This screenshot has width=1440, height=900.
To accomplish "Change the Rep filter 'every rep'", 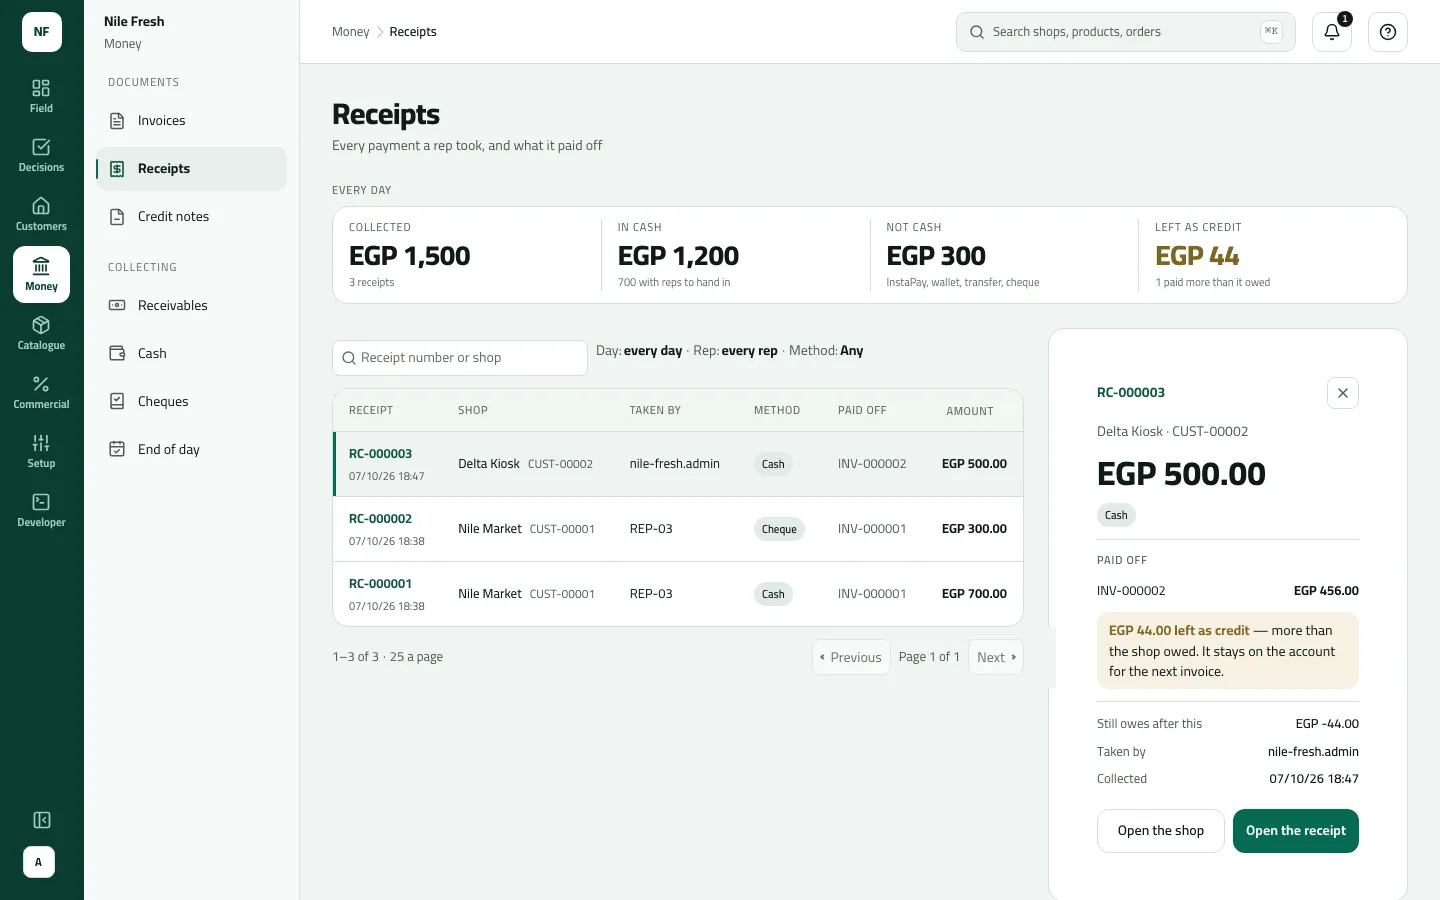I will point(749,351).
